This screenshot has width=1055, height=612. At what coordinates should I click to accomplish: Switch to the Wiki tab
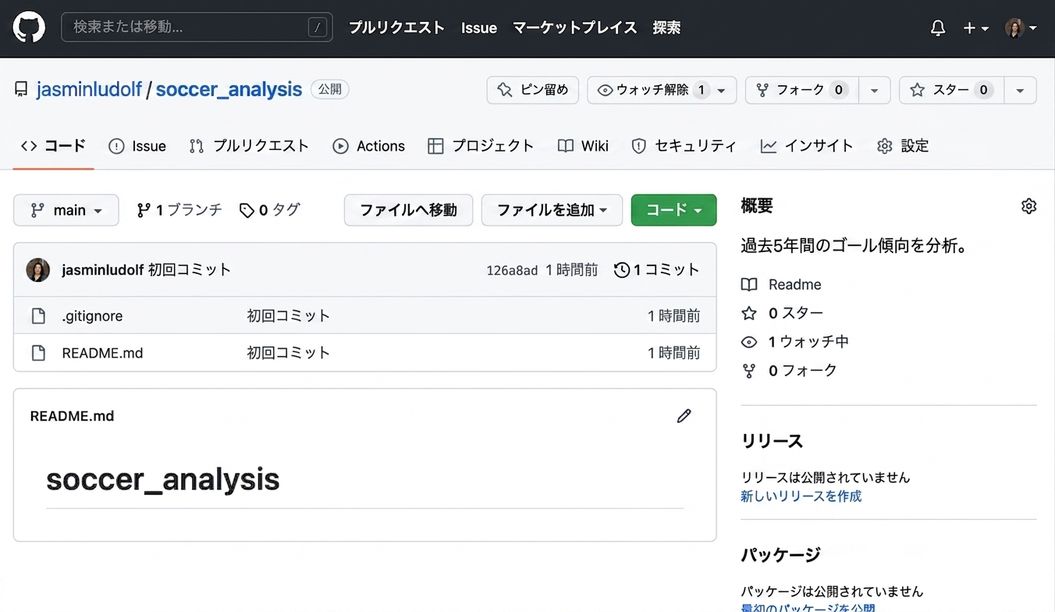583,146
